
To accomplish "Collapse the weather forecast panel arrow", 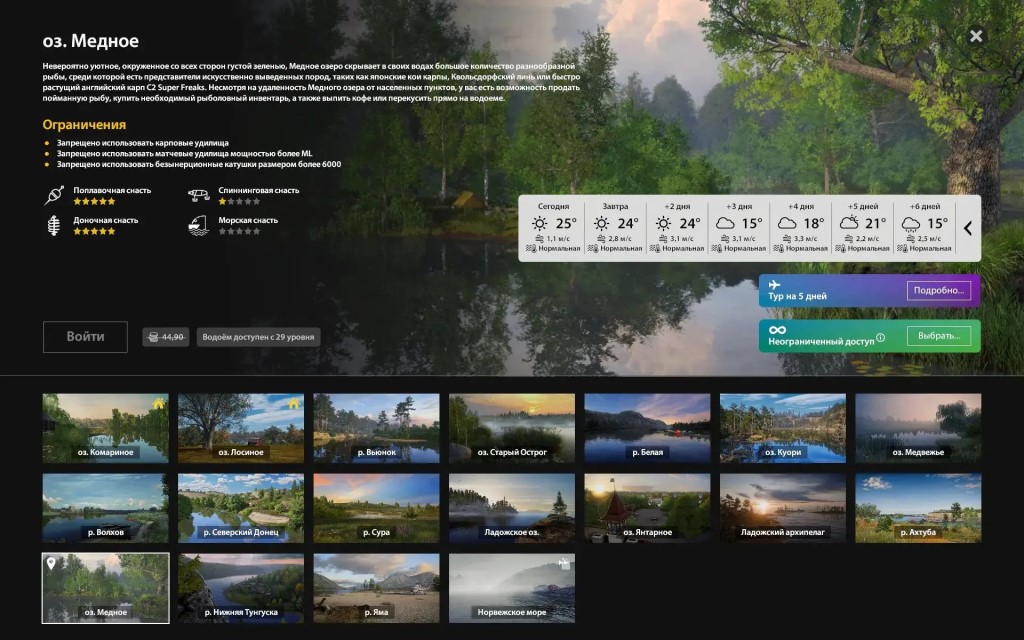I will (968, 228).
